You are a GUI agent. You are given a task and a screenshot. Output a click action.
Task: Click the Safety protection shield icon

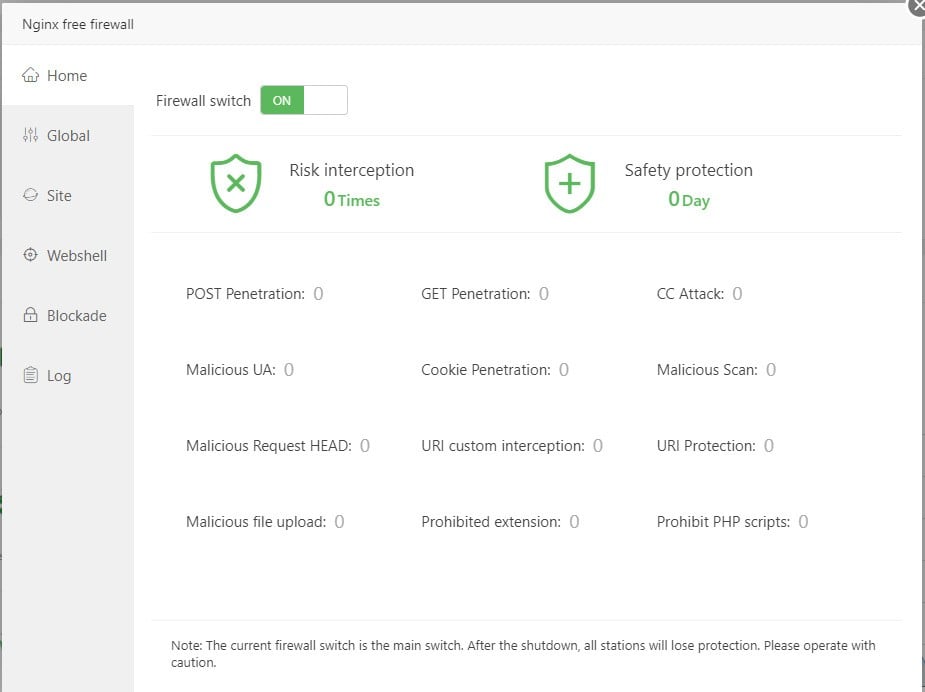[x=569, y=184]
